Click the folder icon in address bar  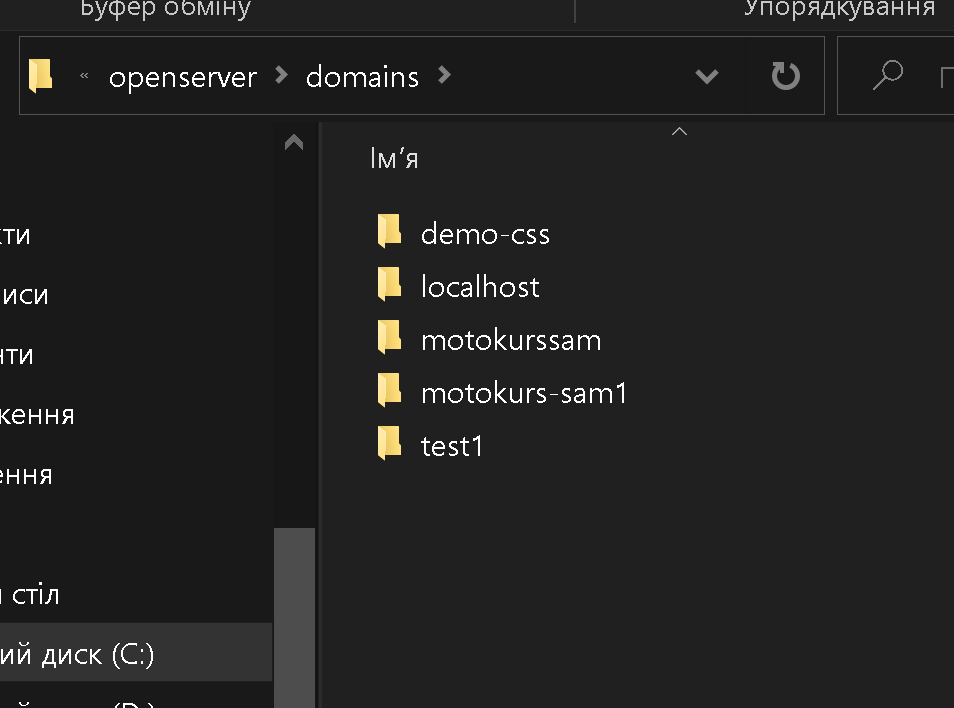40,76
